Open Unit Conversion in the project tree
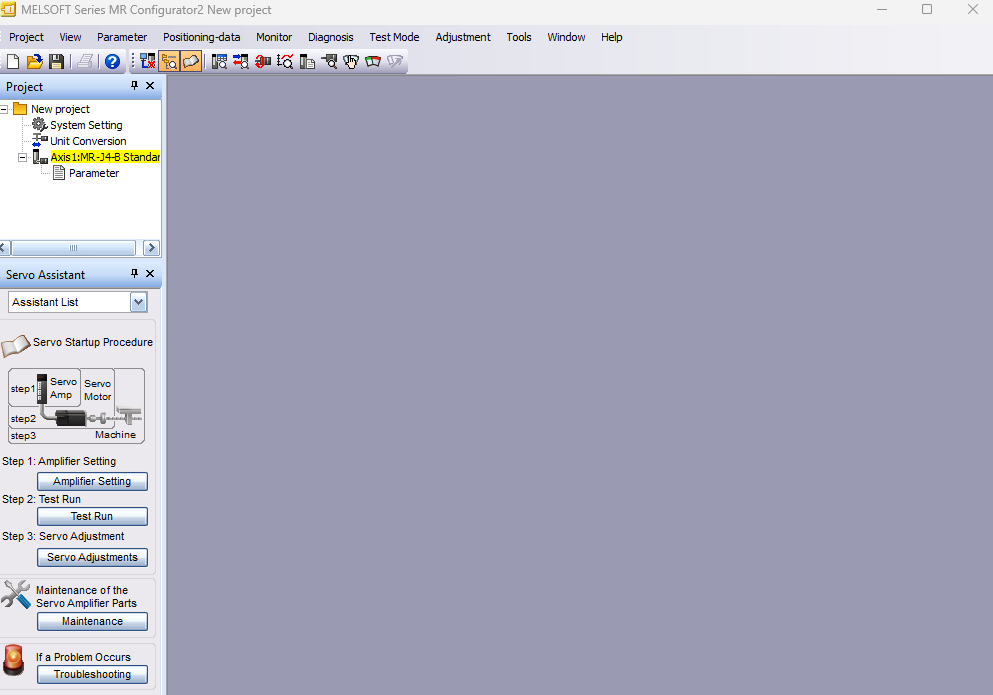This screenshot has height=695, width=993. (87, 141)
